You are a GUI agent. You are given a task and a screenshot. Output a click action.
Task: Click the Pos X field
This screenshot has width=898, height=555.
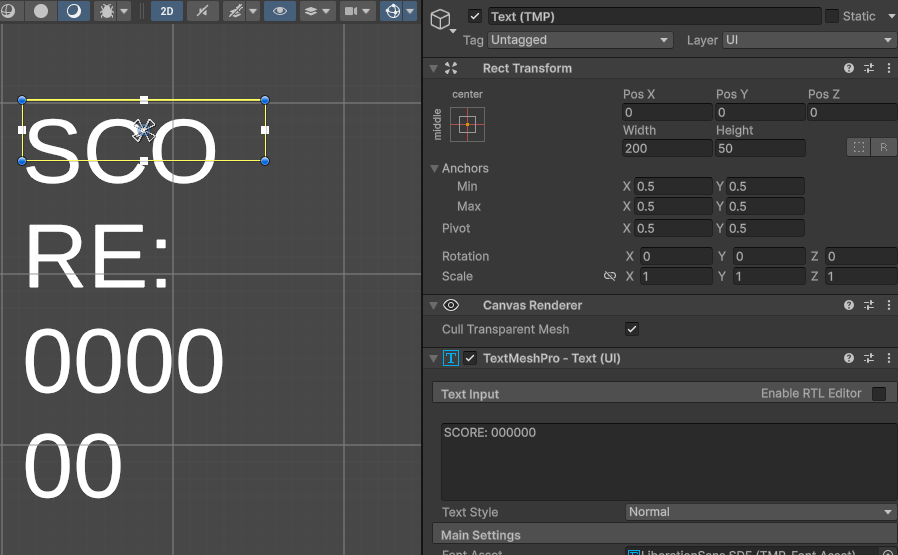(x=667, y=112)
